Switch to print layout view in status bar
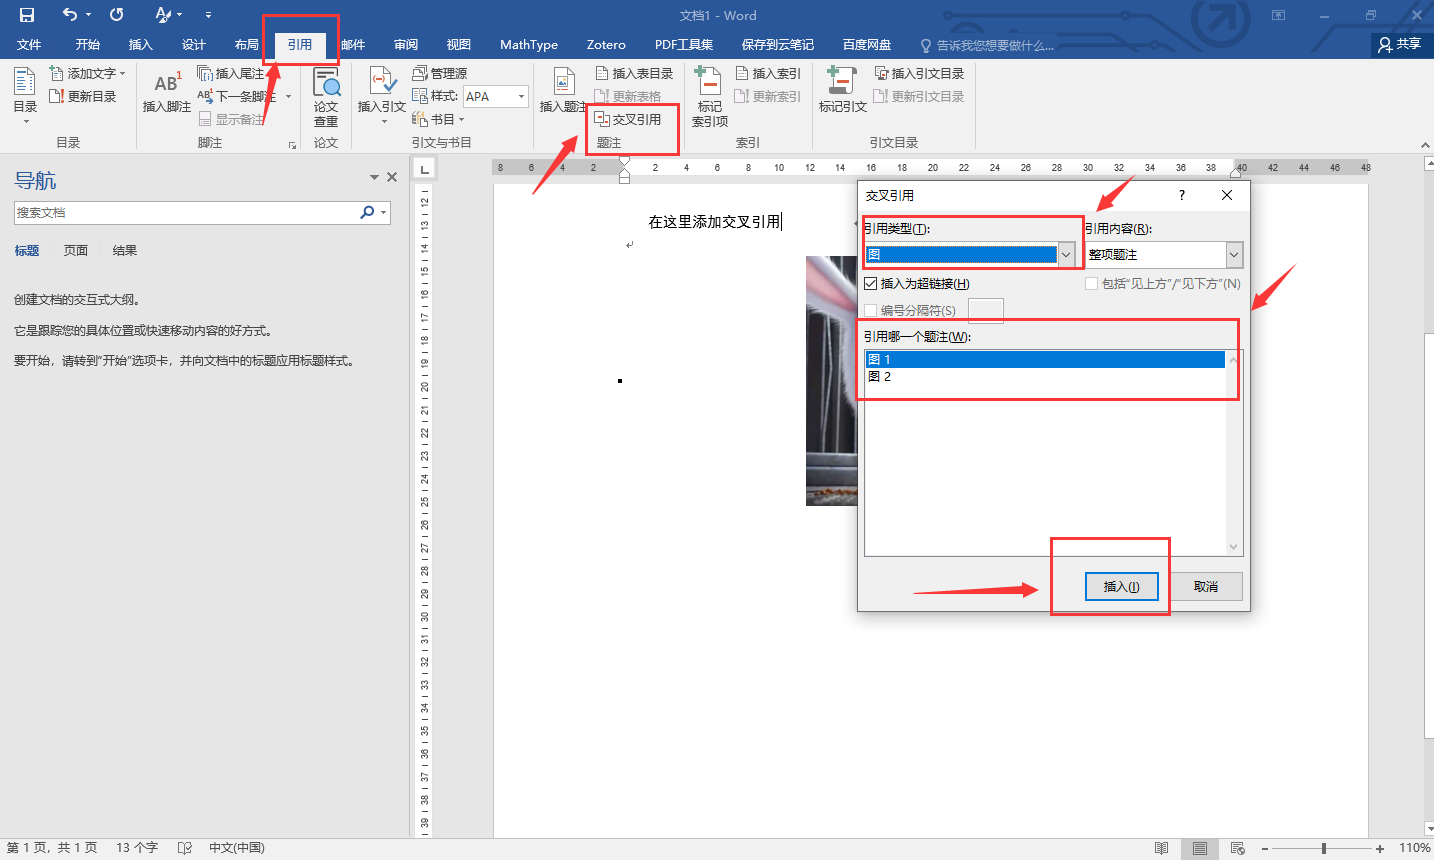The height and width of the screenshot is (860, 1434). (1200, 848)
